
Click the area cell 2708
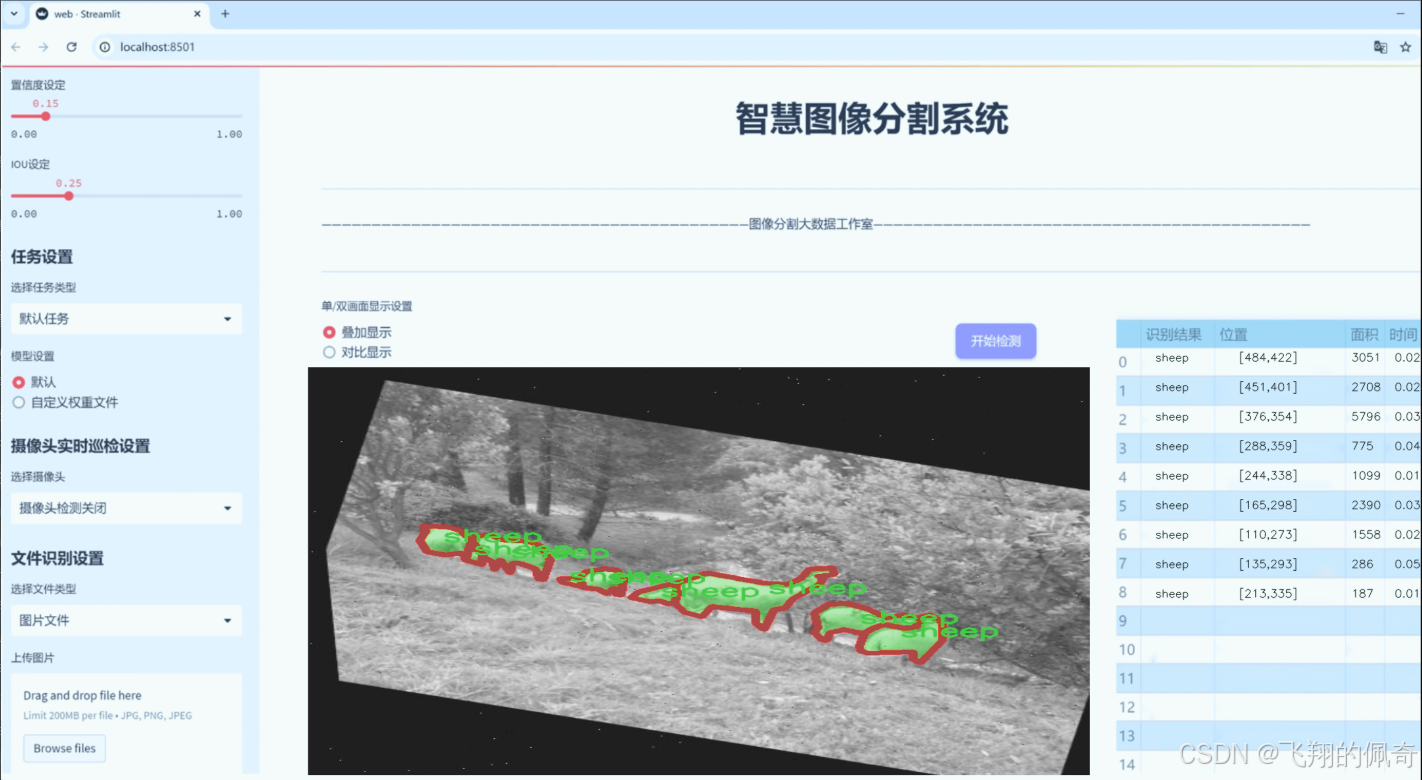pyautogui.click(x=1365, y=387)
